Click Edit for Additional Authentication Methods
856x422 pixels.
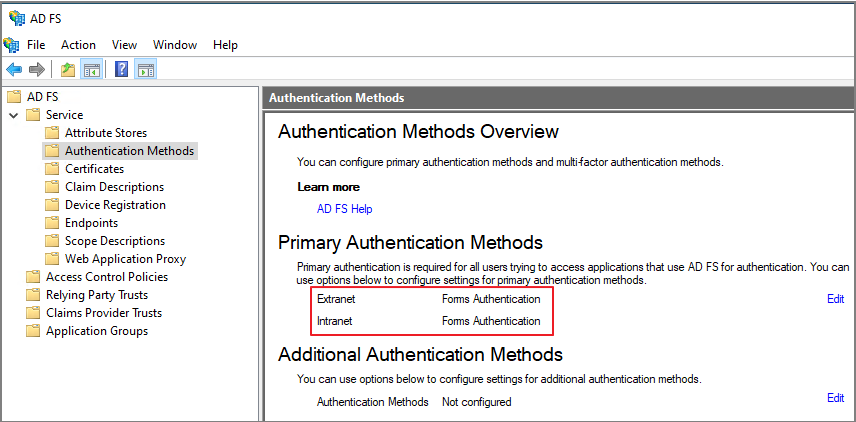(x=836, y=397)
